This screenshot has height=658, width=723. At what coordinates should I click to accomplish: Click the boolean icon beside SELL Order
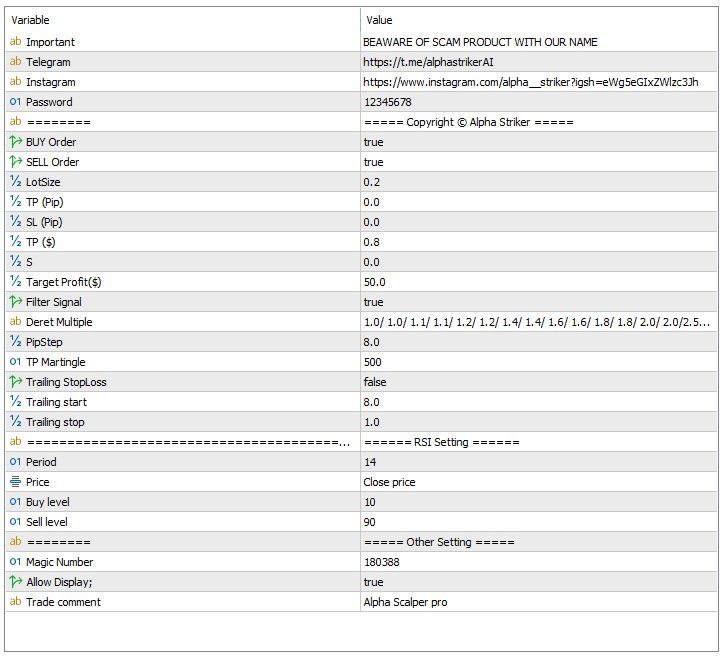16,161
